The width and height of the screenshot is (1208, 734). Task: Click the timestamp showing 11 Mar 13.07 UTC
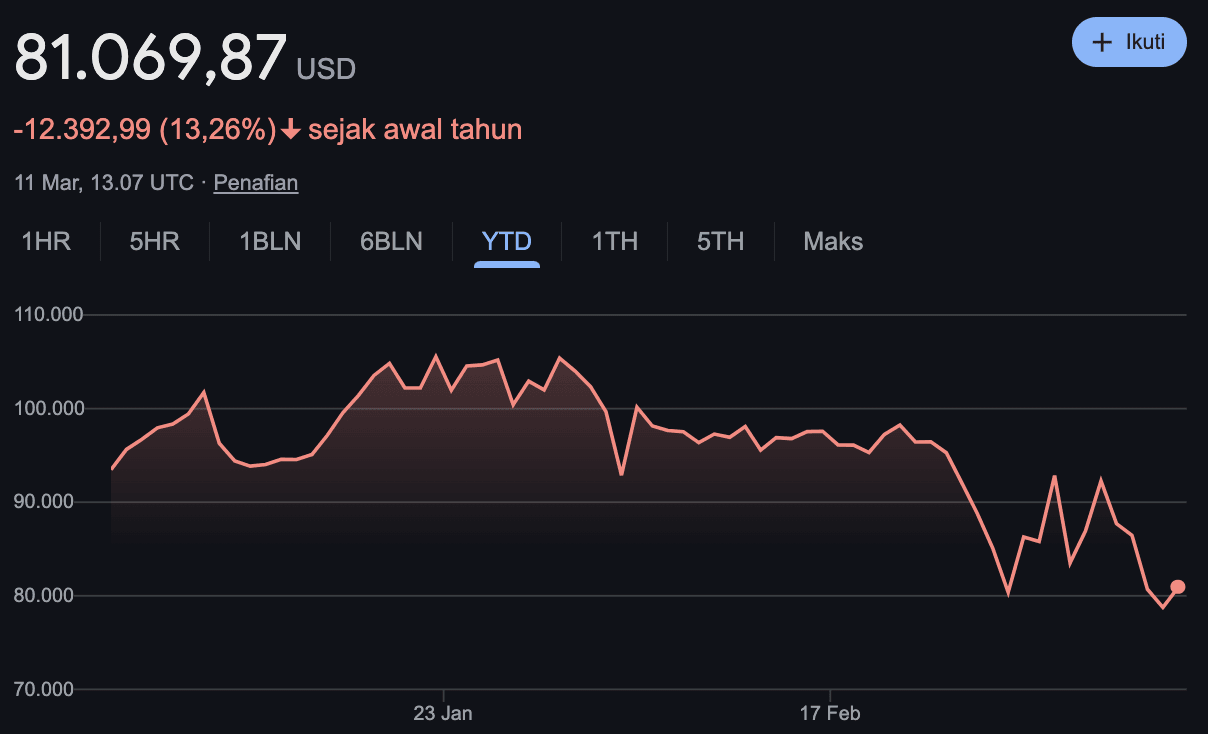tap(103, 182)
